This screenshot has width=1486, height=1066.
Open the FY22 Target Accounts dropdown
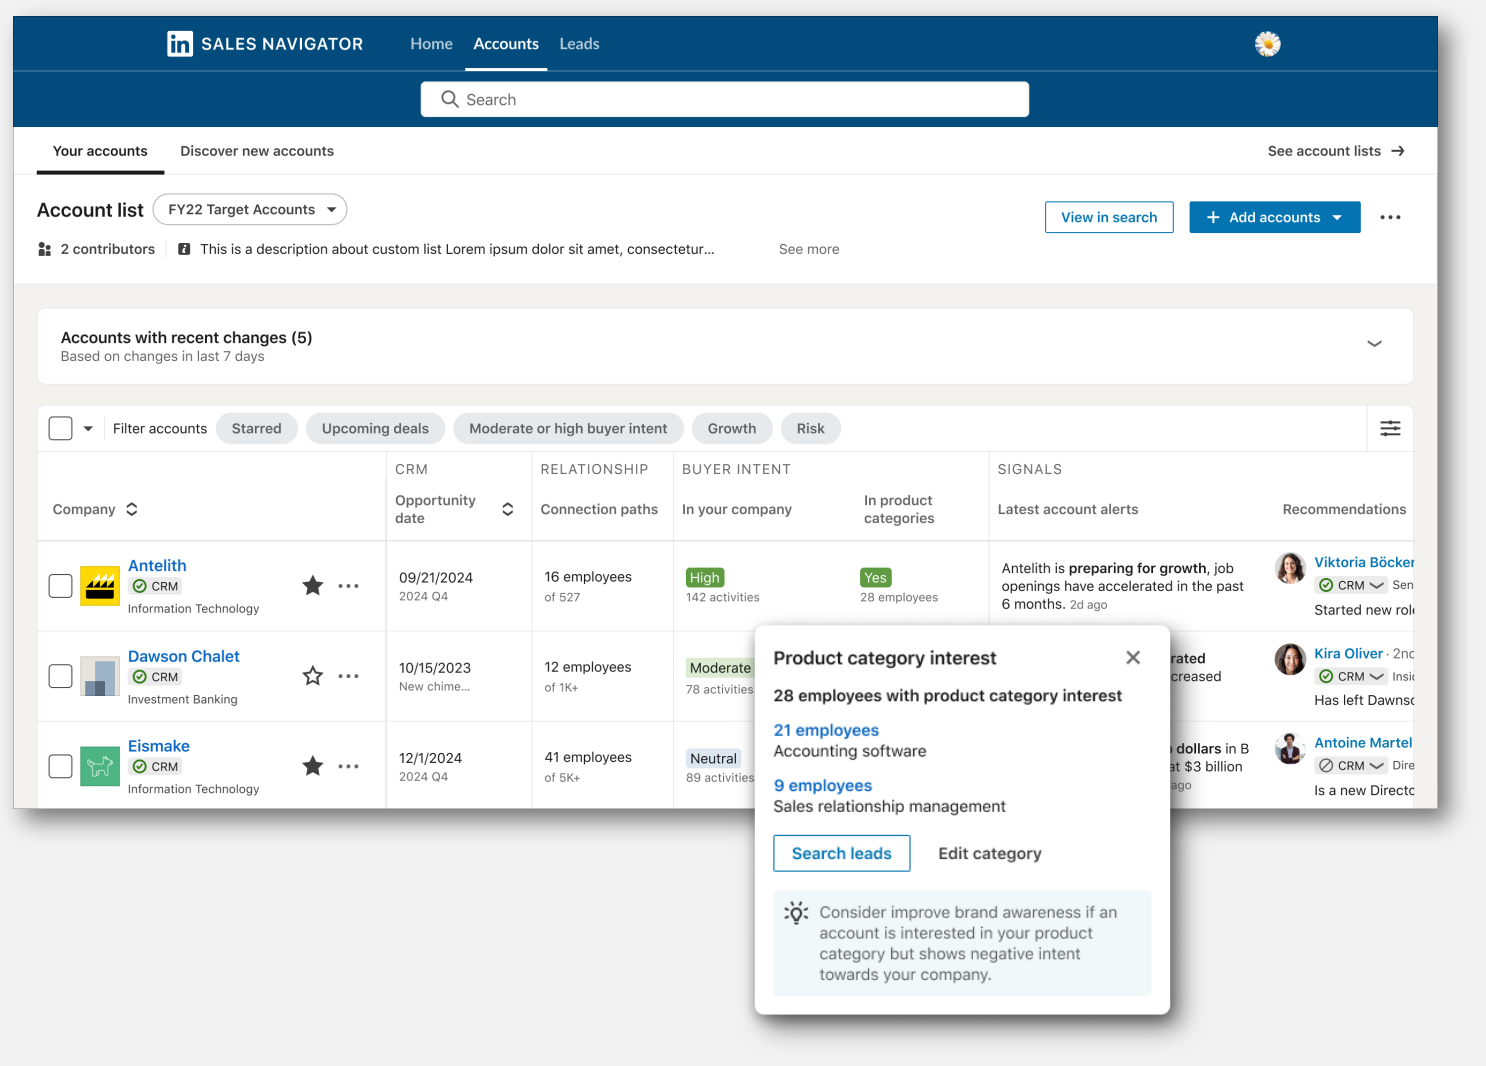point(250,209)
